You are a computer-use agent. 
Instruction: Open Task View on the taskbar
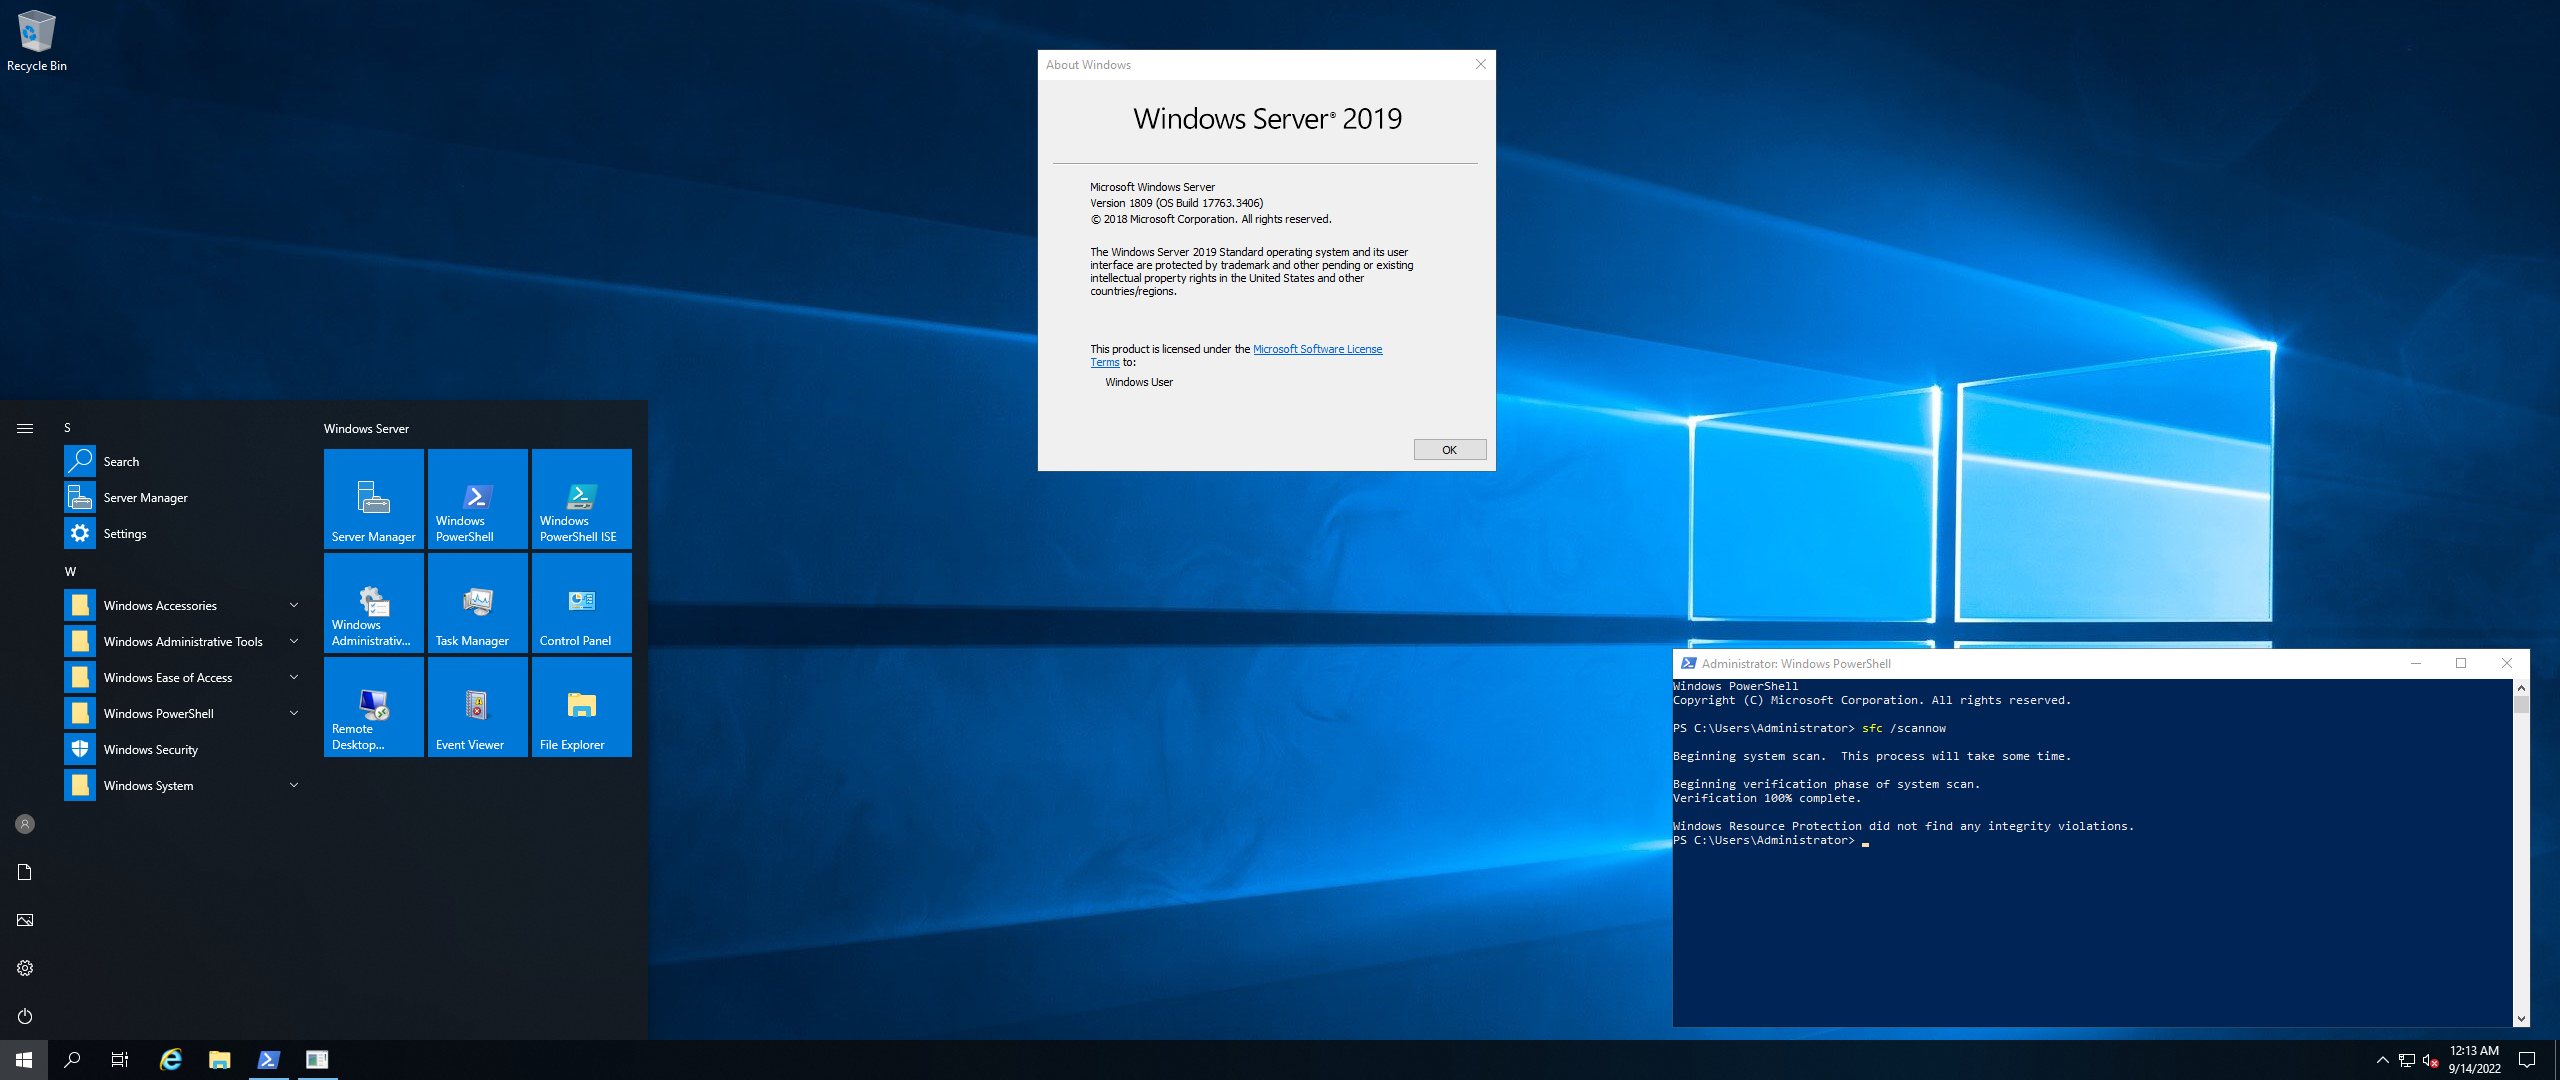120,1060
